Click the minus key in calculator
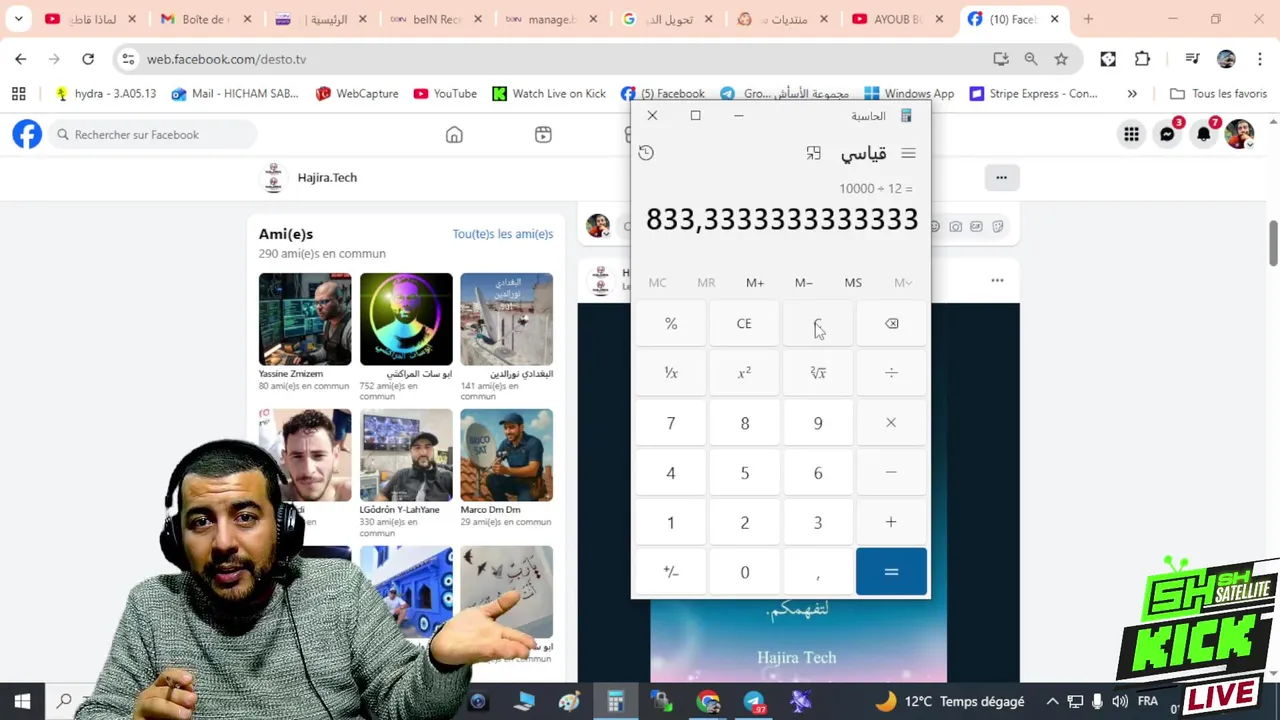The image size is (1280, 720). (891, 472)
